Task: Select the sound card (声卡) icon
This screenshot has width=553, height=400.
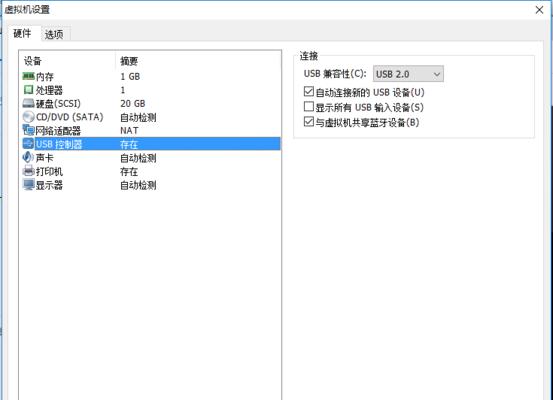Action: click(28, 157)
